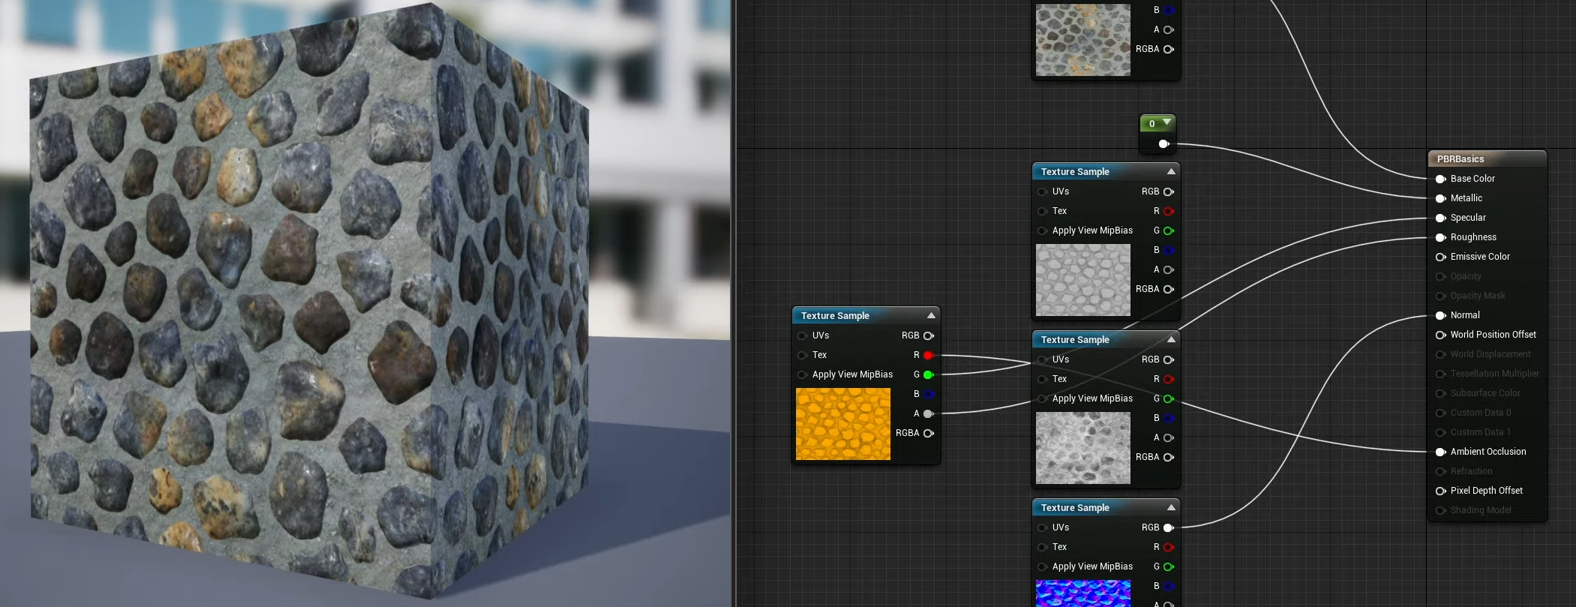This screenshot has width=1576, height=607.
Task: Click the World Position Offset input pin
Action: point(1441,335)
